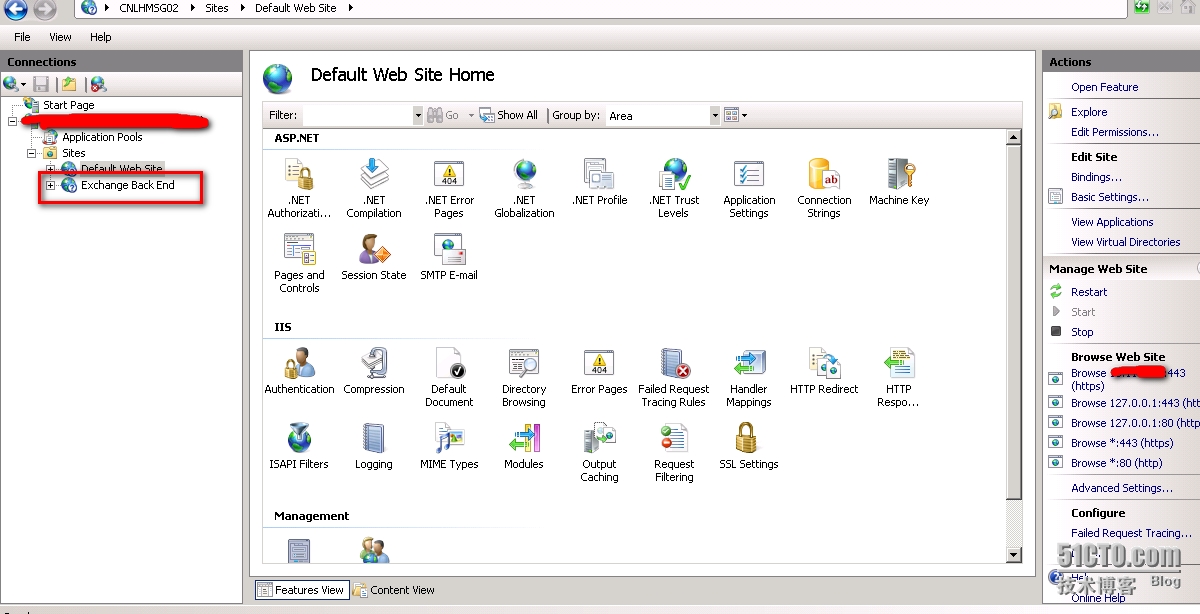Image resolution: width=1200 pixels, height=614 pixels.
Task: Click Explore in Actions pane
Action: [1089, 112]
